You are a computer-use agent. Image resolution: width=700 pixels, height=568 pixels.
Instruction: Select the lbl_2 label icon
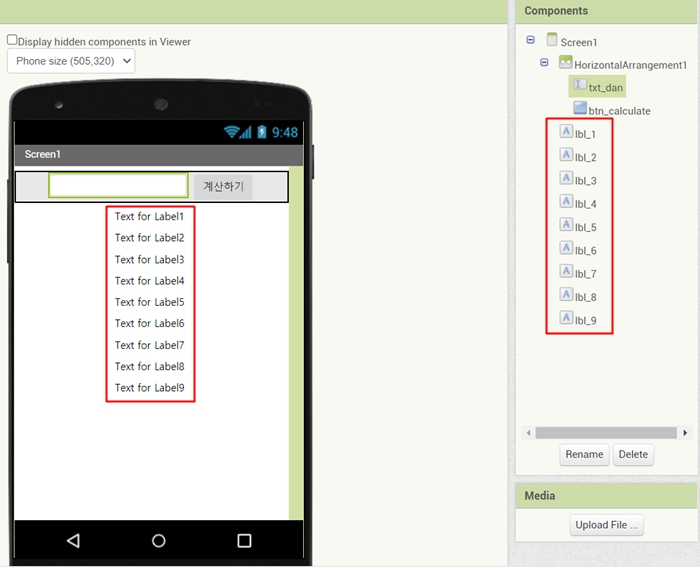(x=566, y=155)
